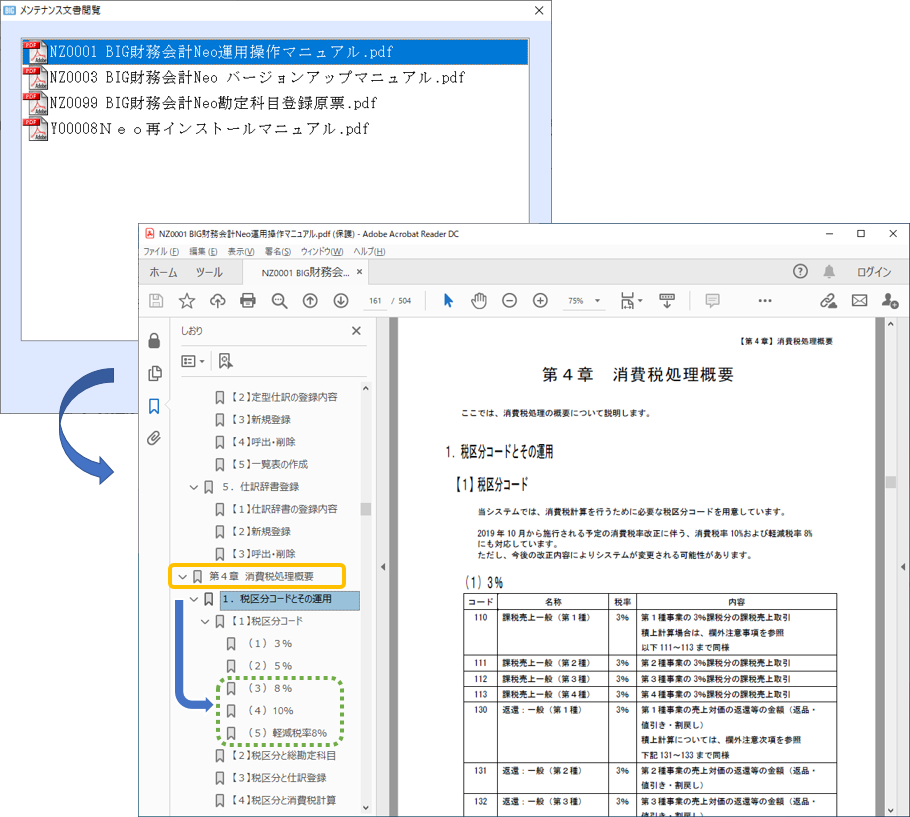
Task: Print the document with printer icon
Action: pyautogui.click(x=248, y=301)
